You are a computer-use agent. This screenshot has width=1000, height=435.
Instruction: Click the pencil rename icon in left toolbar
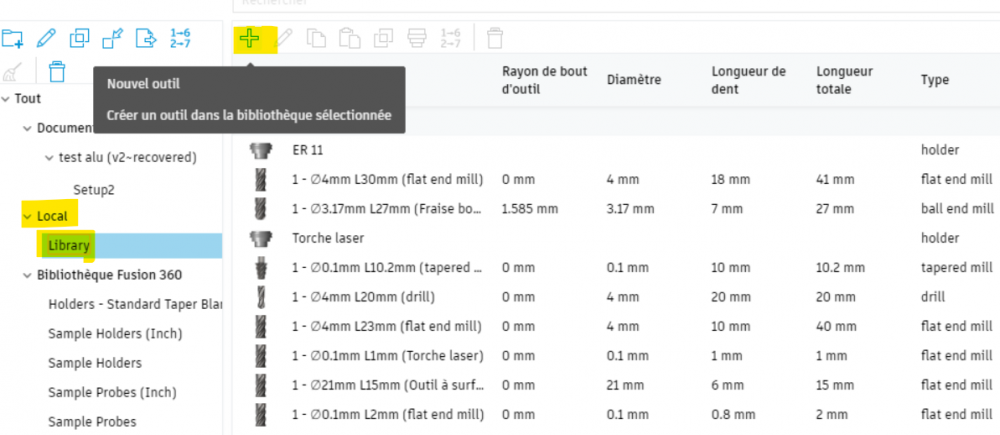click(x=46, y=38)
